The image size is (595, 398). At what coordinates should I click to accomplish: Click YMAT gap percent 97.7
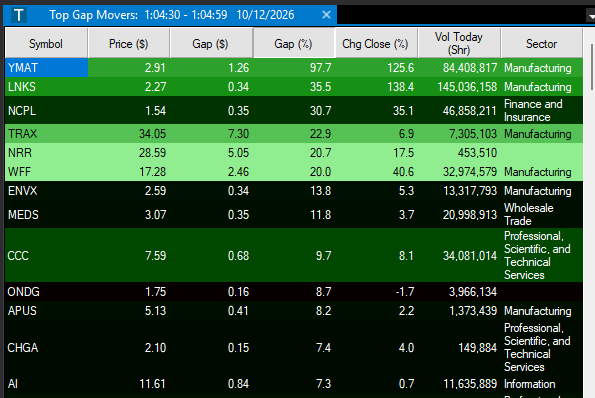[x=320, y=68]
